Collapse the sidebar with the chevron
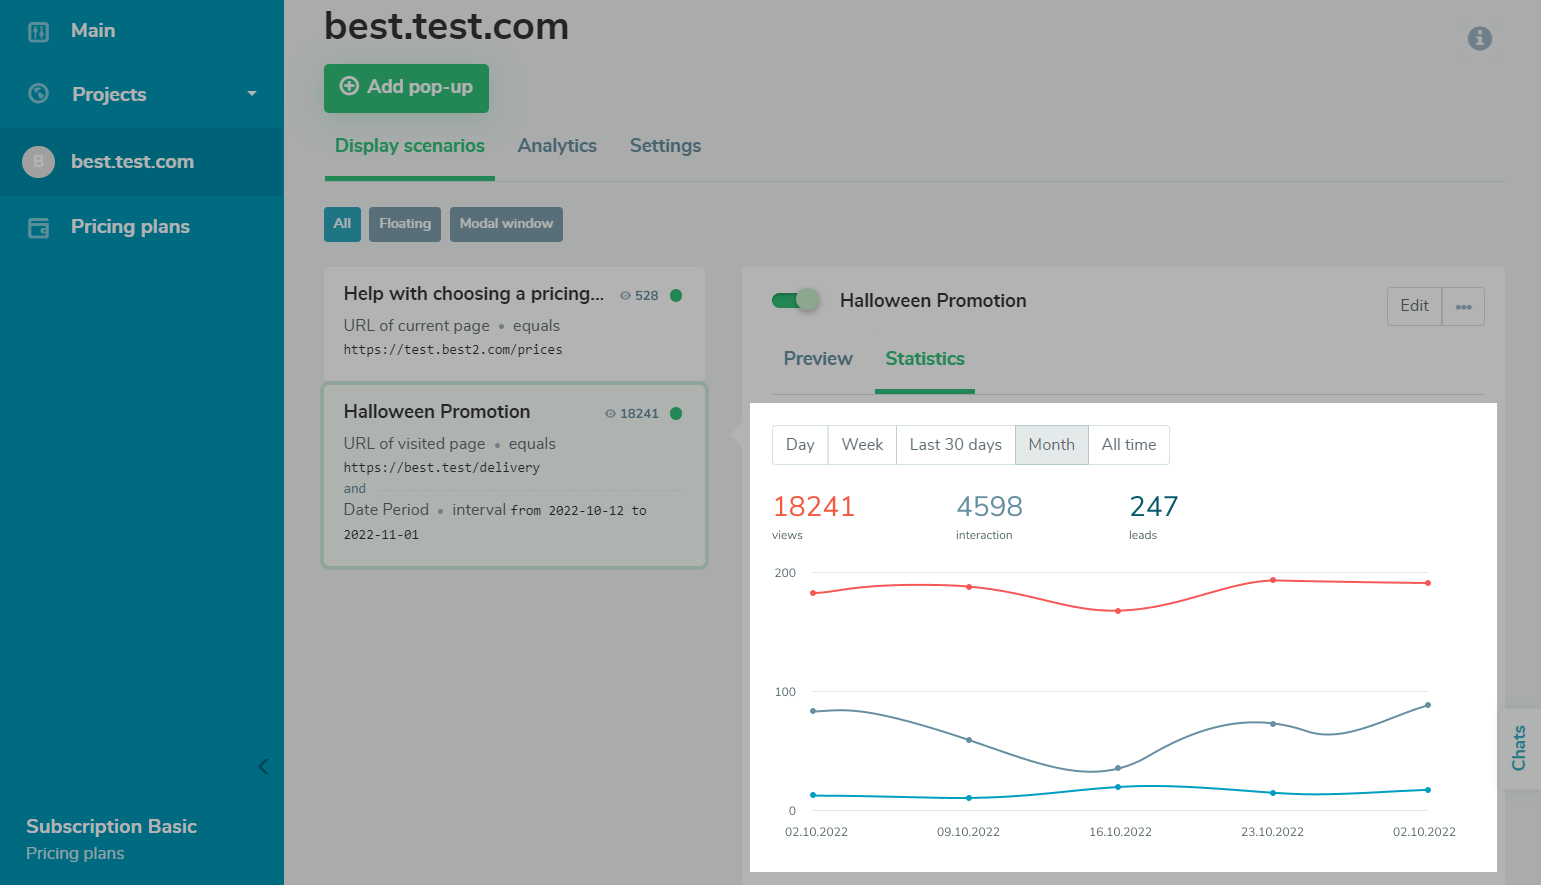Image resolution: width=1541 pixels, height=885 pixels. click(263, 767)
